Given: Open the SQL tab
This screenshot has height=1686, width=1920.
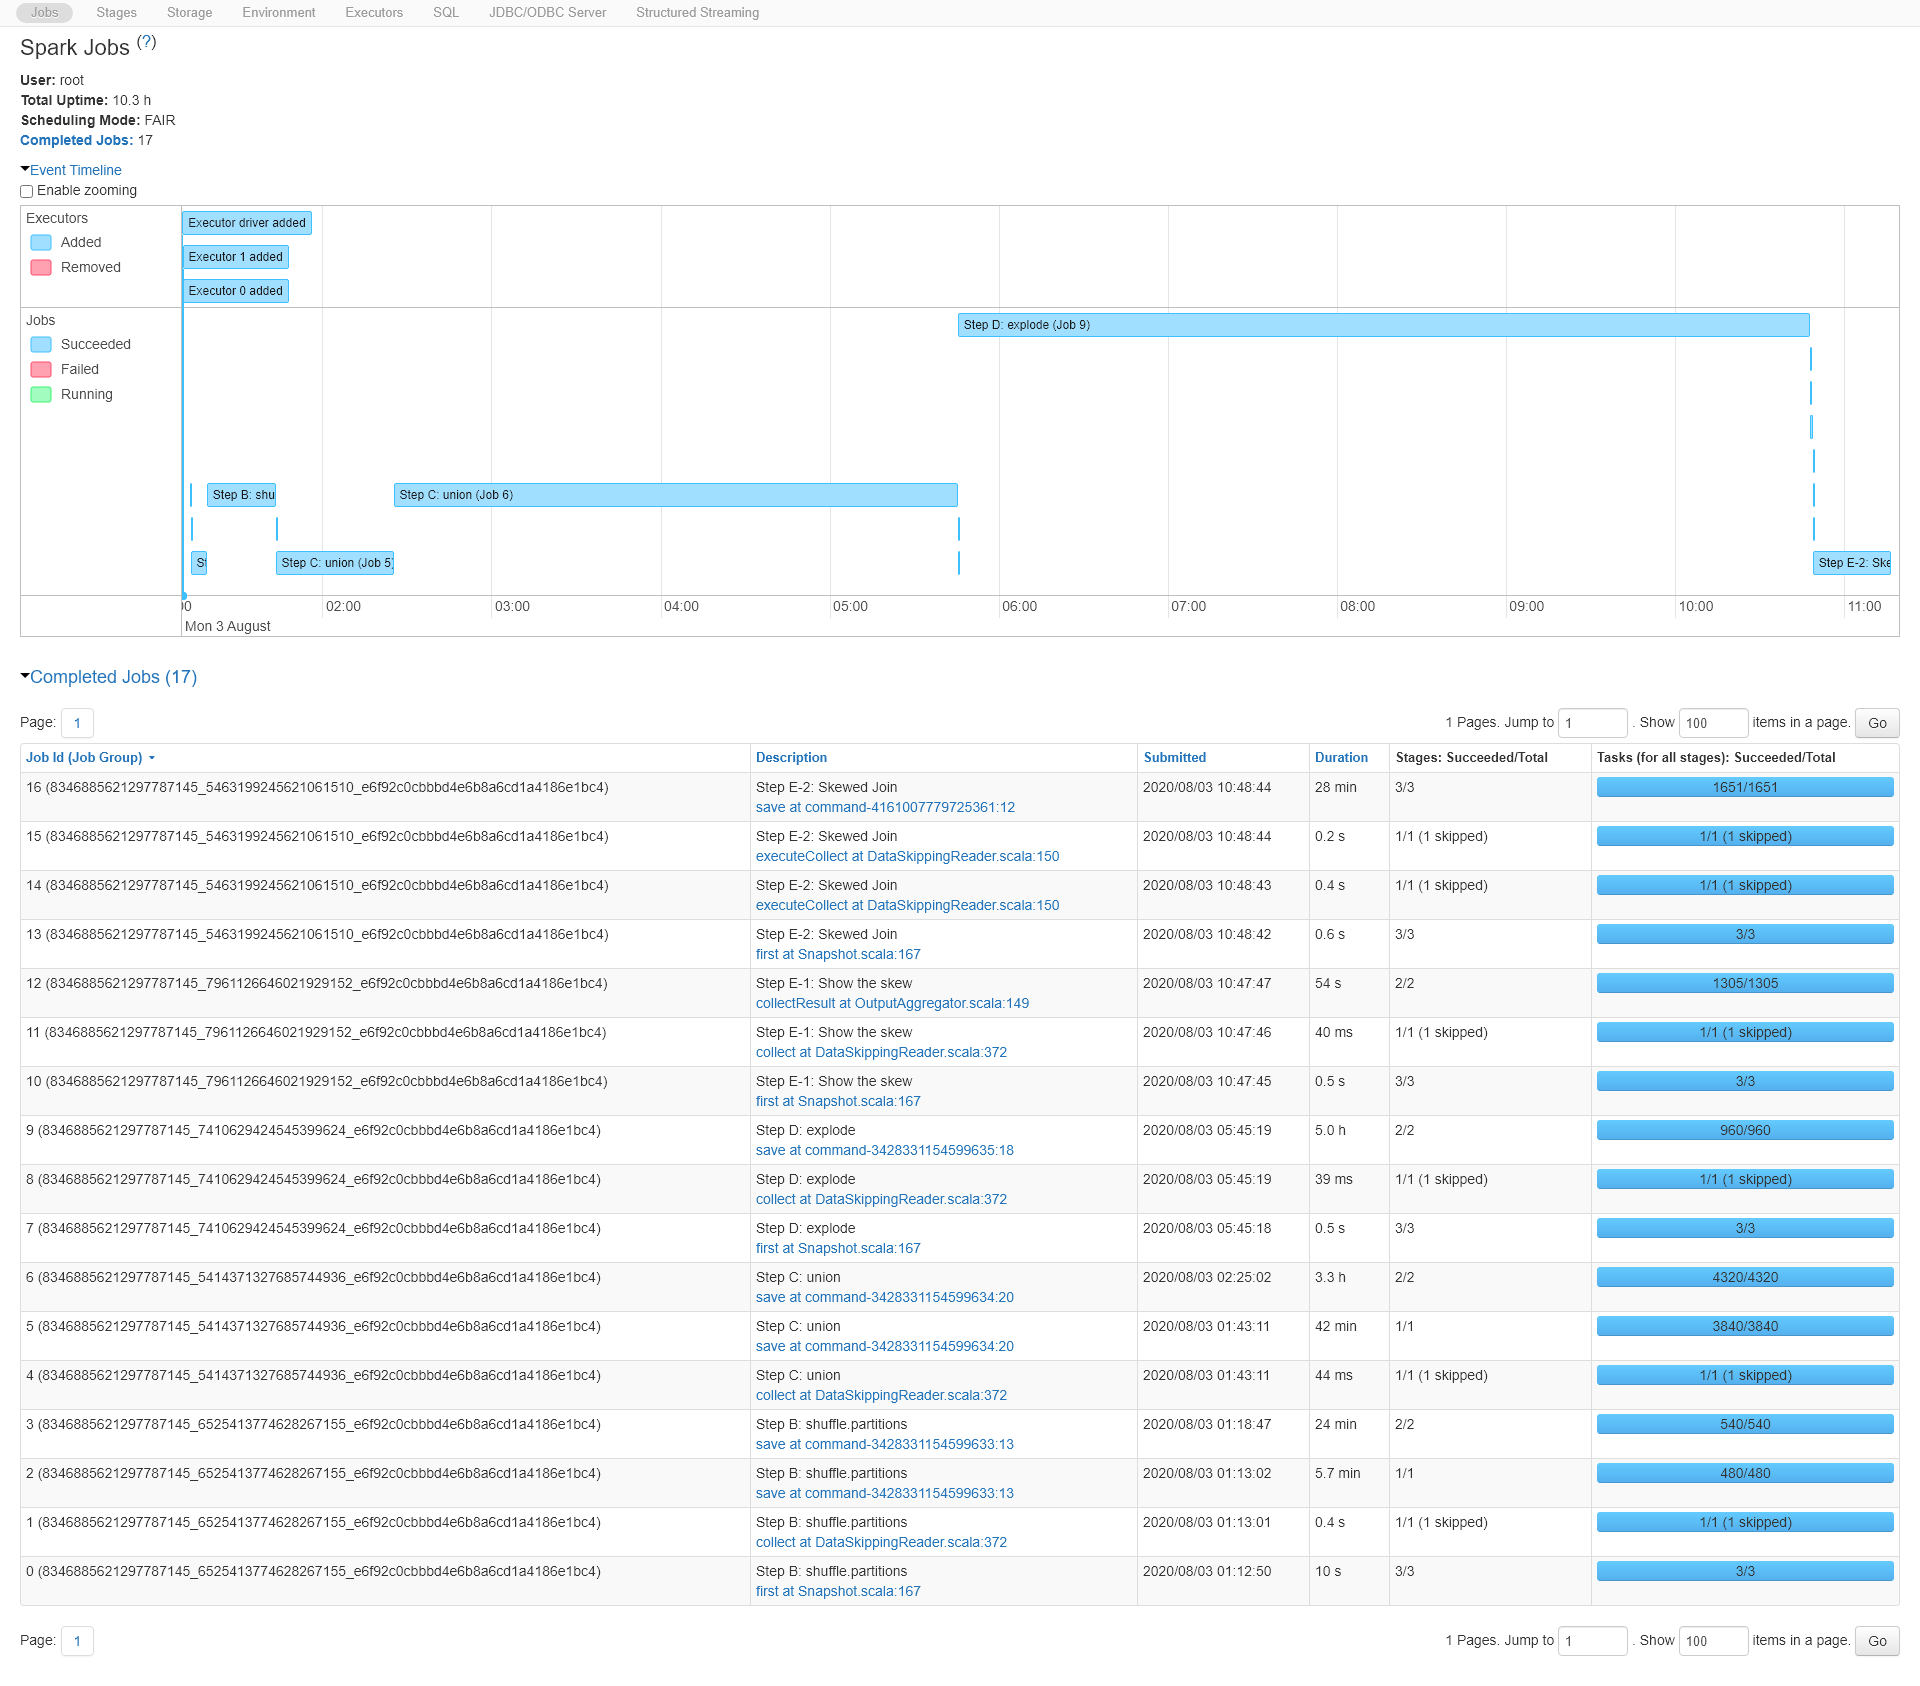Looking at the screenshot, I should (446, 13).
